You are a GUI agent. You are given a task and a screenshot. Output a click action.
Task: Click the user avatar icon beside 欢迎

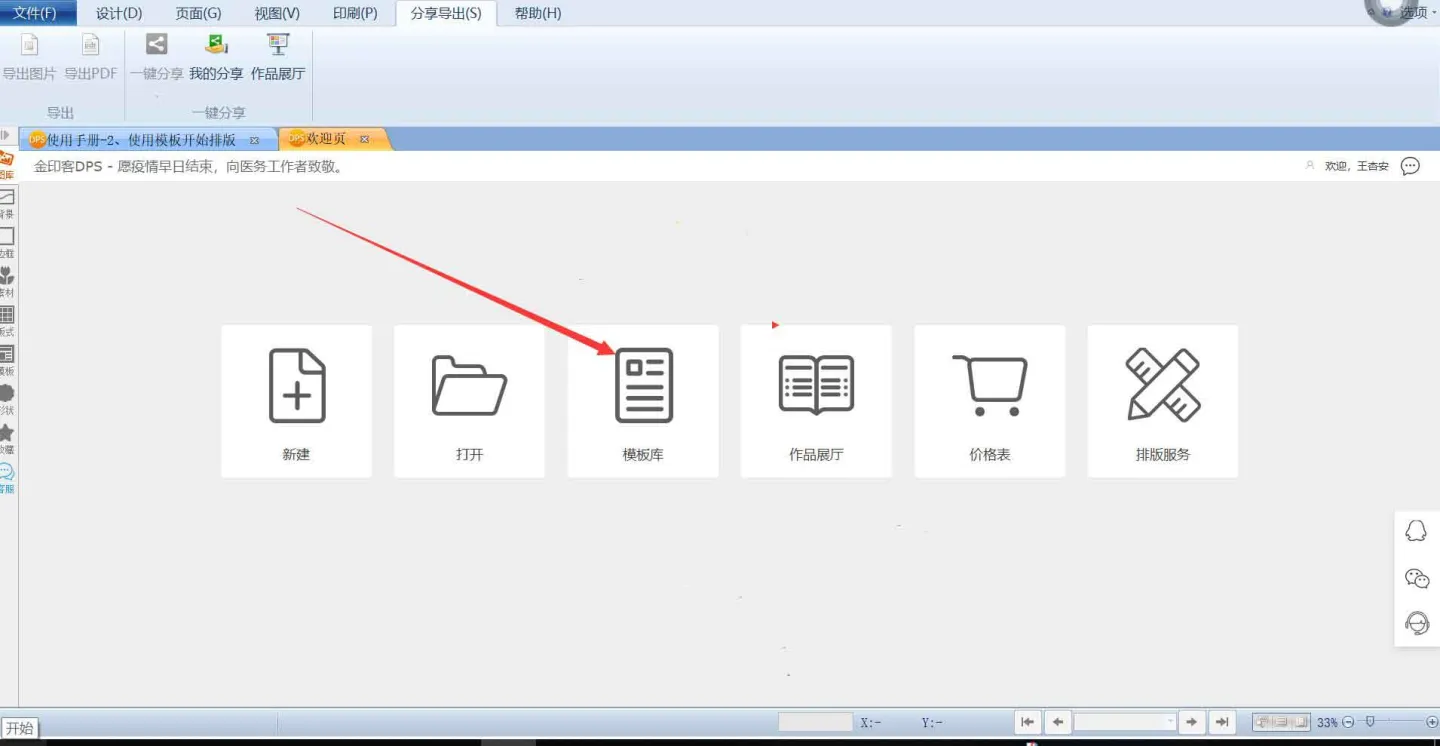point(1310,166)
